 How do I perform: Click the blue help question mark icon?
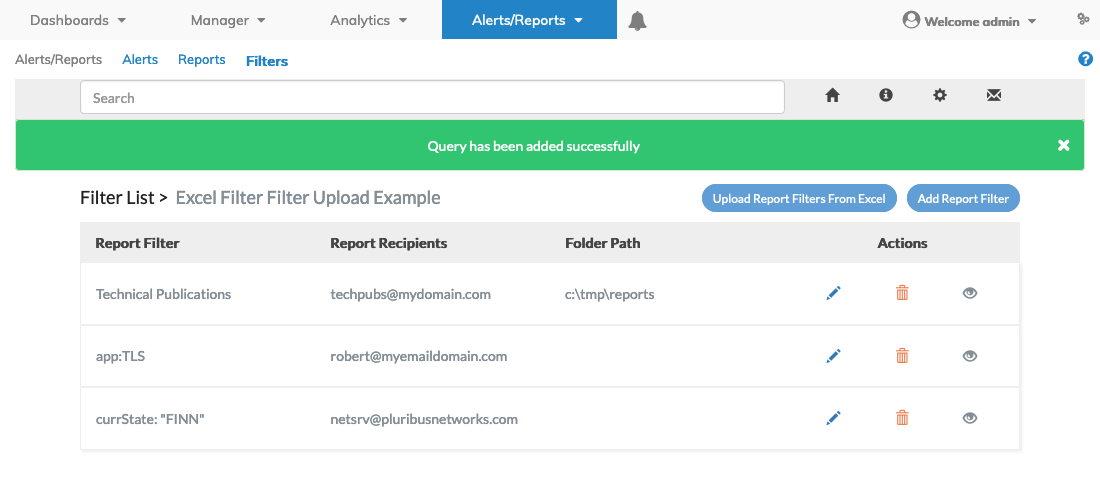click(x=1085, y=59)
